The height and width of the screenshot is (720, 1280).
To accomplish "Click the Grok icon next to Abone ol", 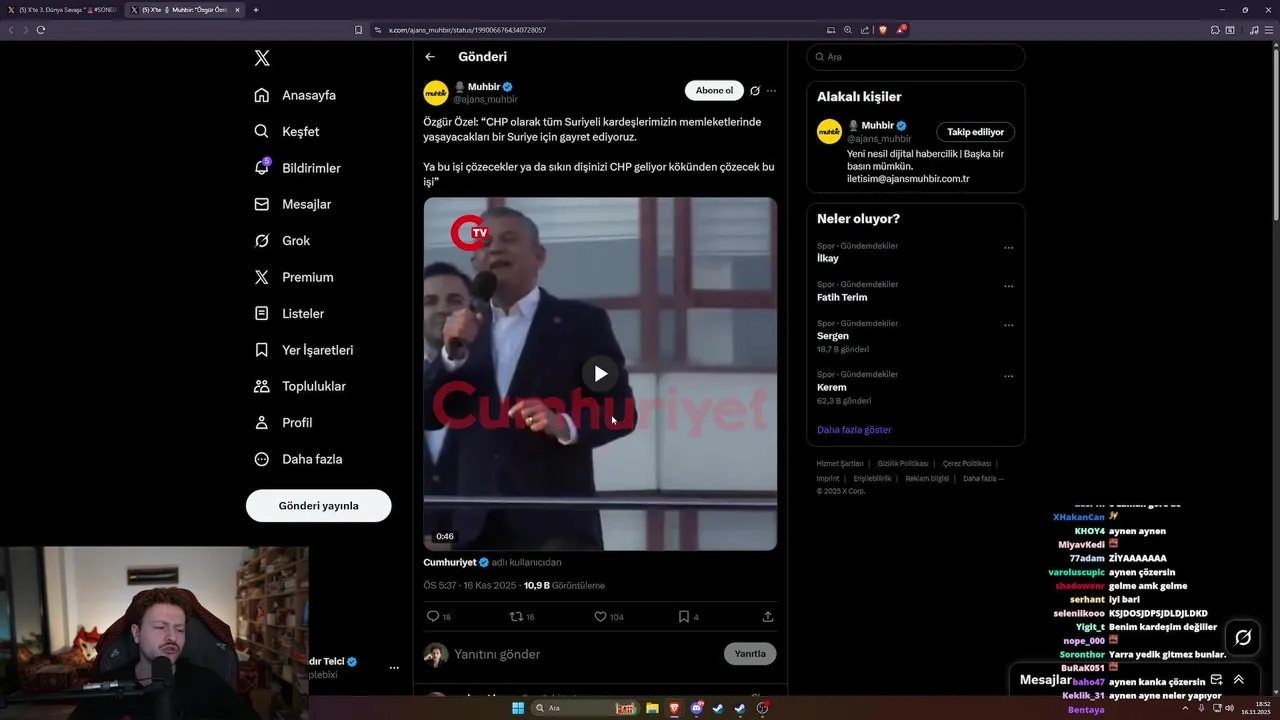I will point(755,91).
